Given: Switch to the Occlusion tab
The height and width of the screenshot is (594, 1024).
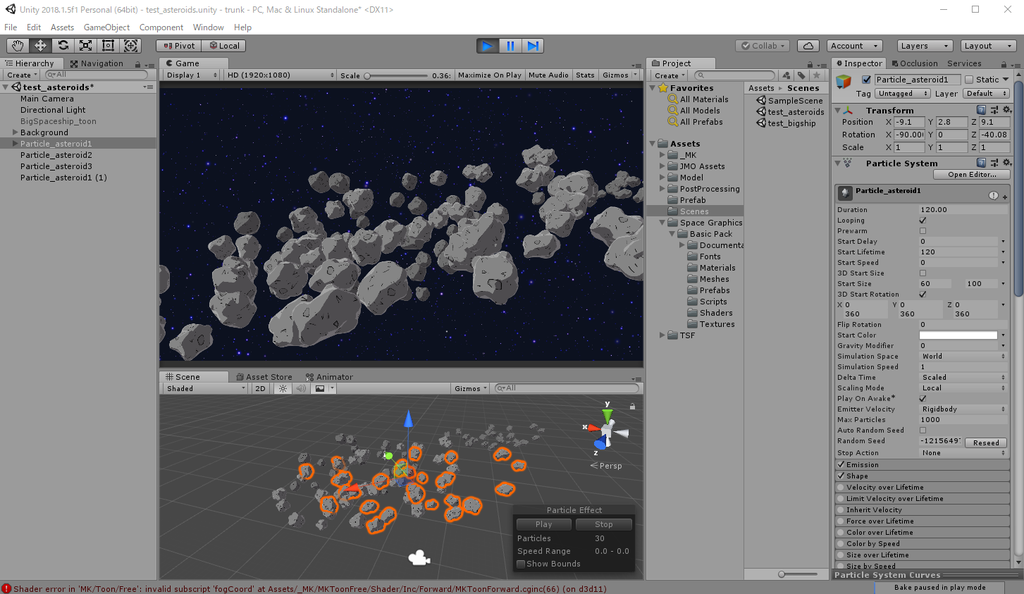Looking at the screenshot, I should (x=914, y=63).
